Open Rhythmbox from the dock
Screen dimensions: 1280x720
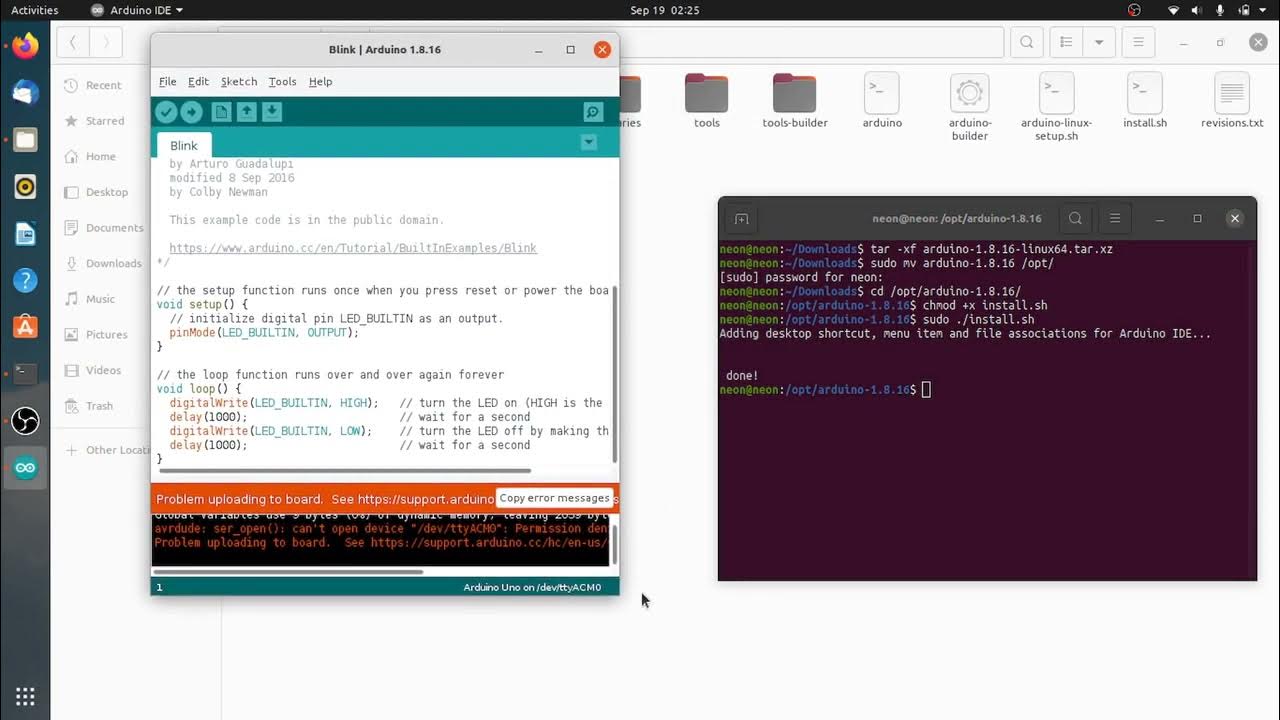pos(25,186)
